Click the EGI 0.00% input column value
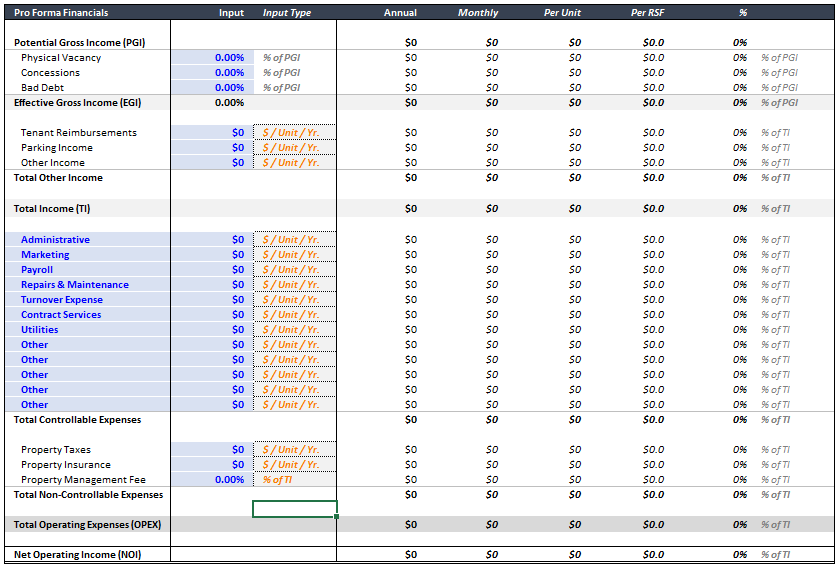Screen dimensions: 840x570 [229, 102]
